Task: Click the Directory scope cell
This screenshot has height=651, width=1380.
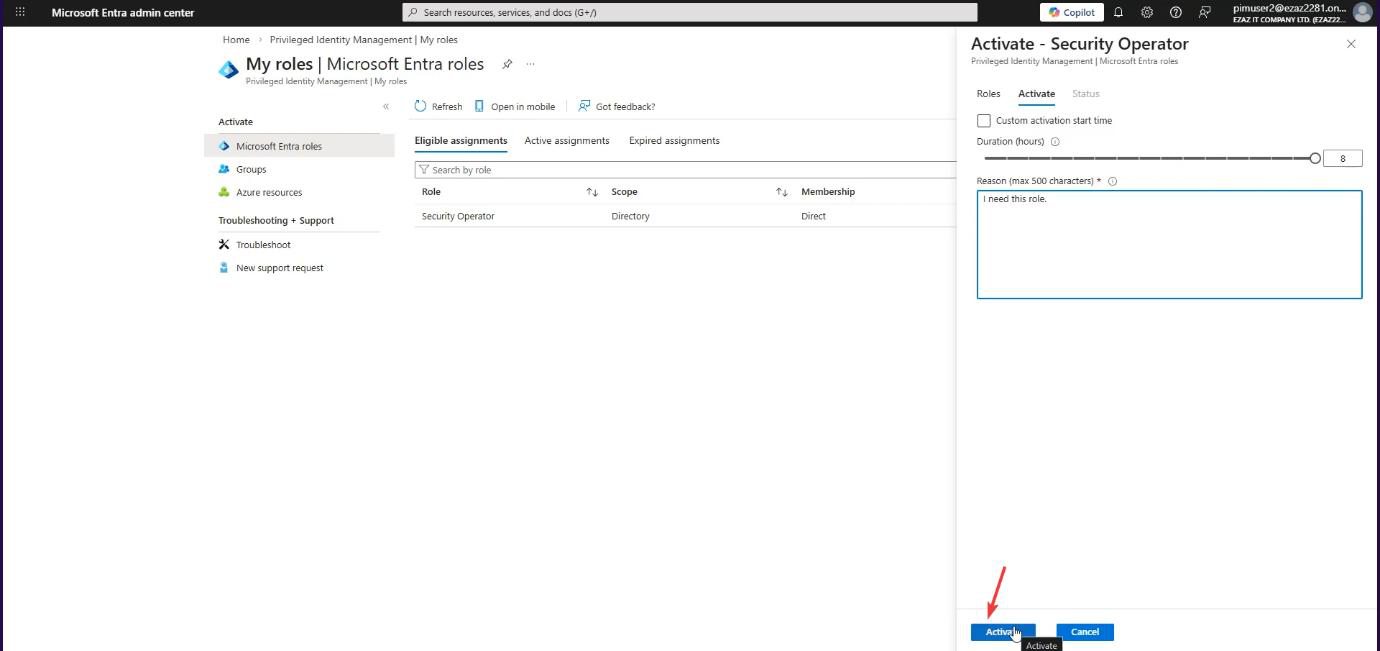Action: [630, 216]
